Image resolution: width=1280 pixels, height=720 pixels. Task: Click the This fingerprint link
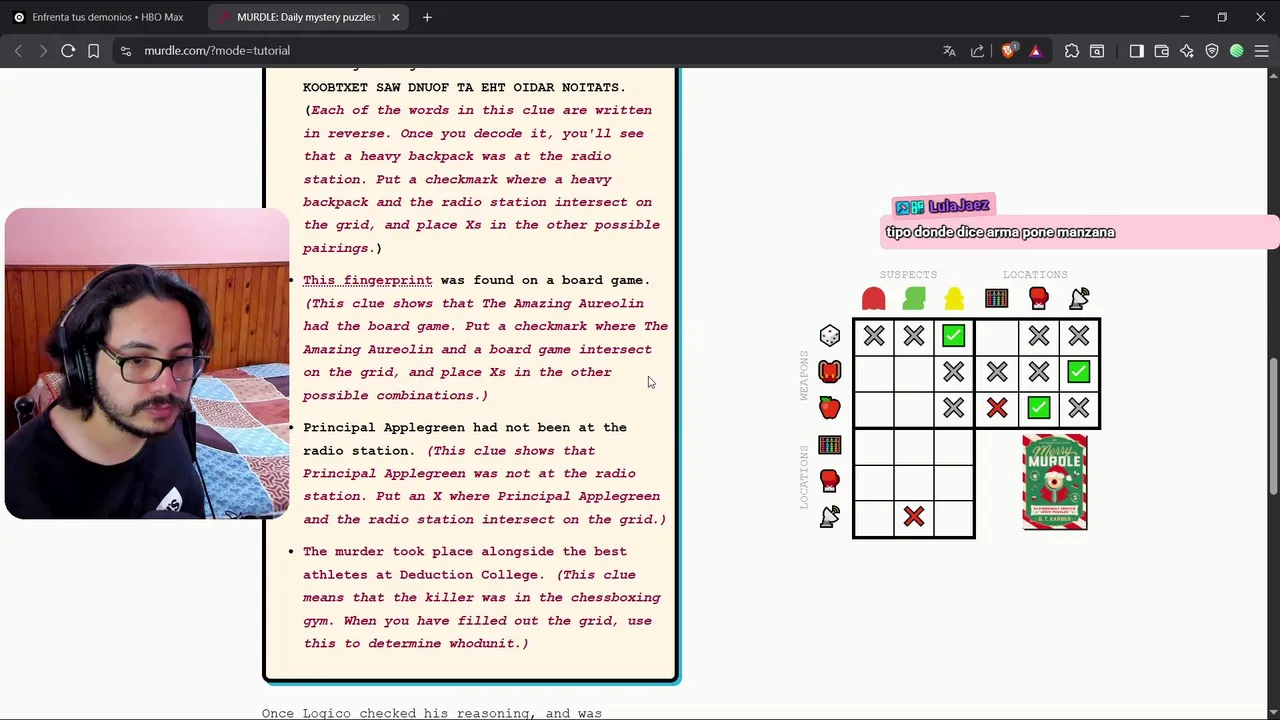367,280
